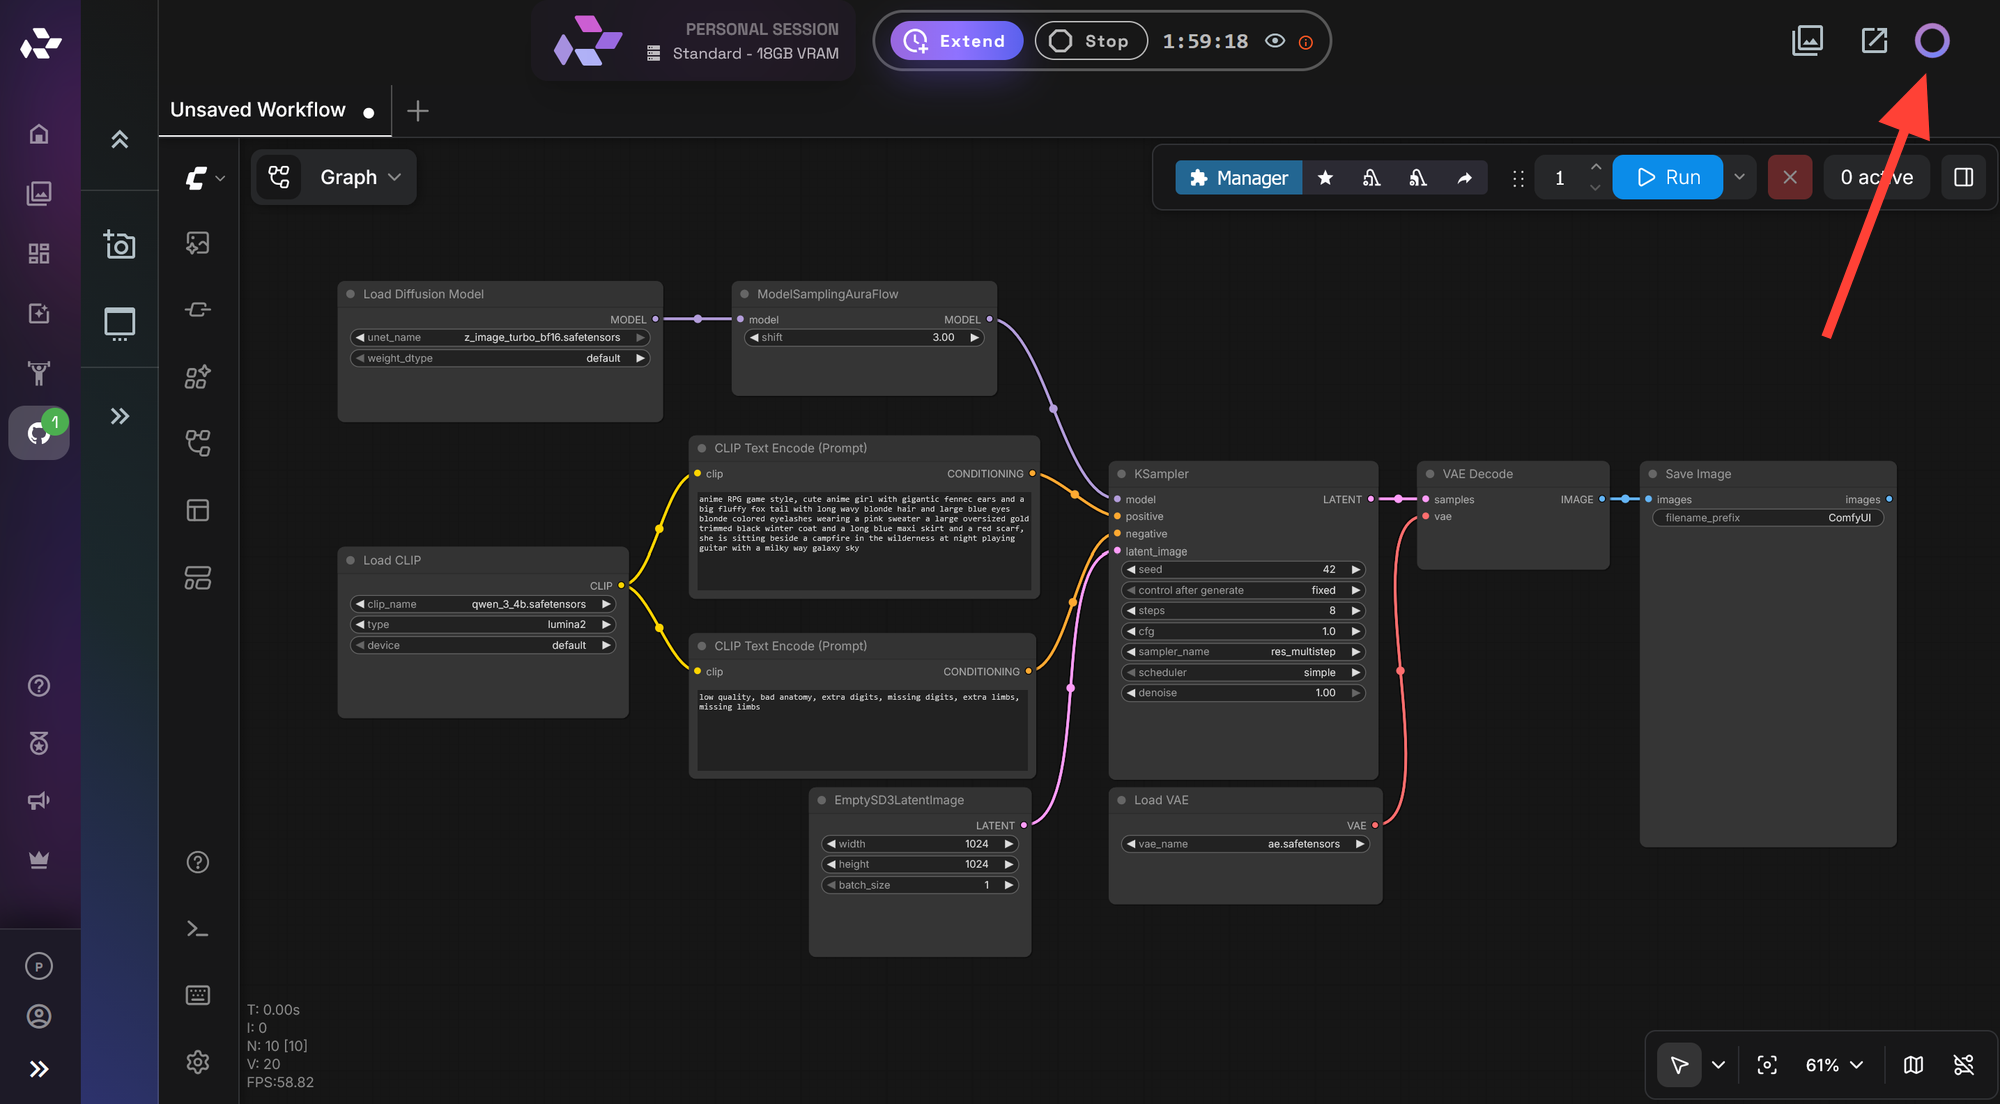This screenshot has height=1104, width=2000.
Task: Expand the select tool mode chevron
Action: [1718, 1065]
